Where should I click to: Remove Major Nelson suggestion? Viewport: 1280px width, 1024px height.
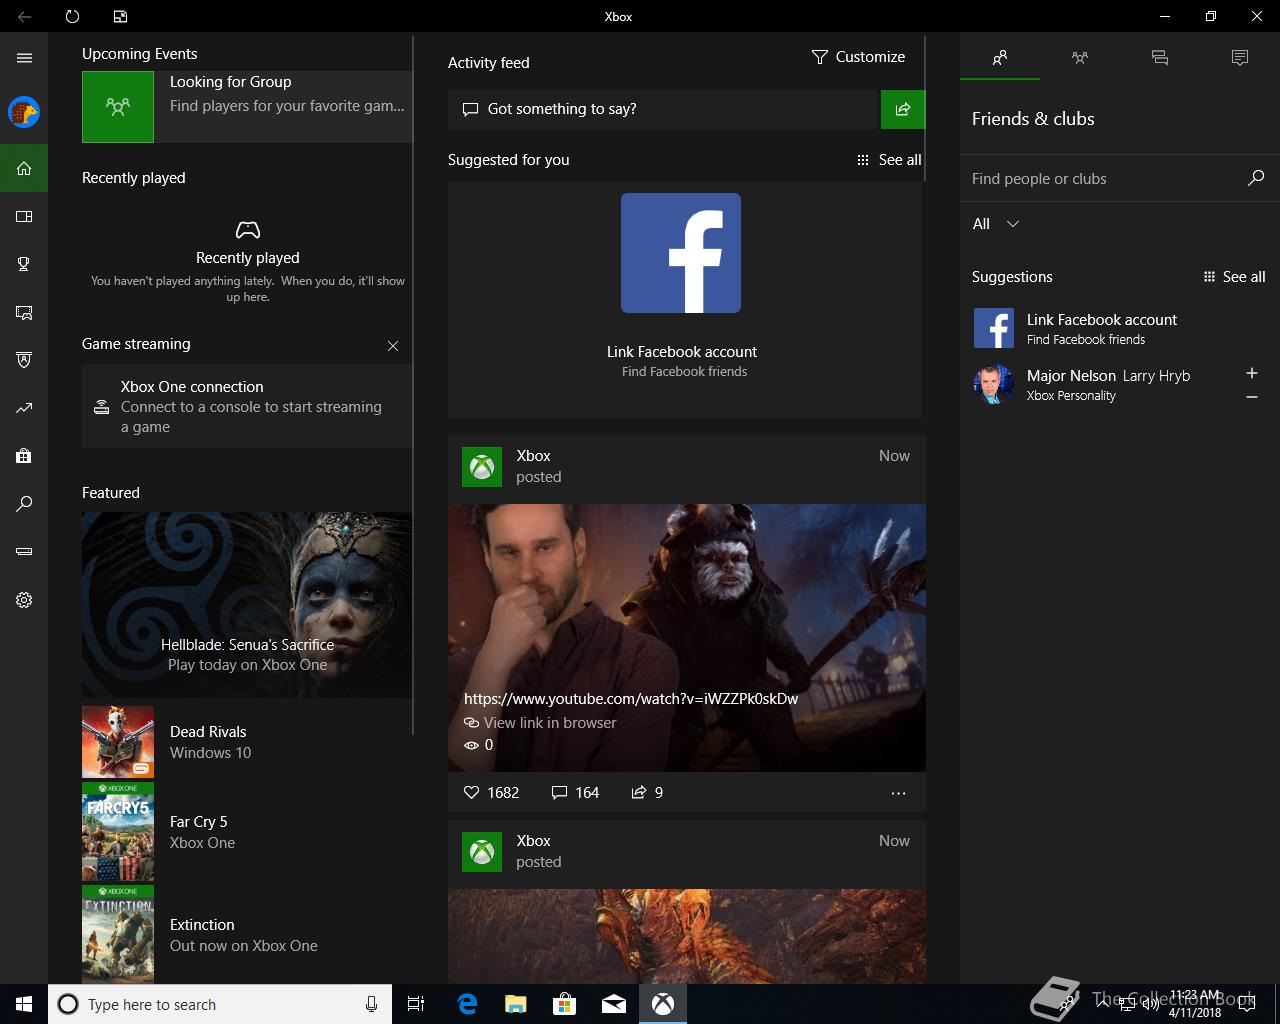[x=1251, y=397]
